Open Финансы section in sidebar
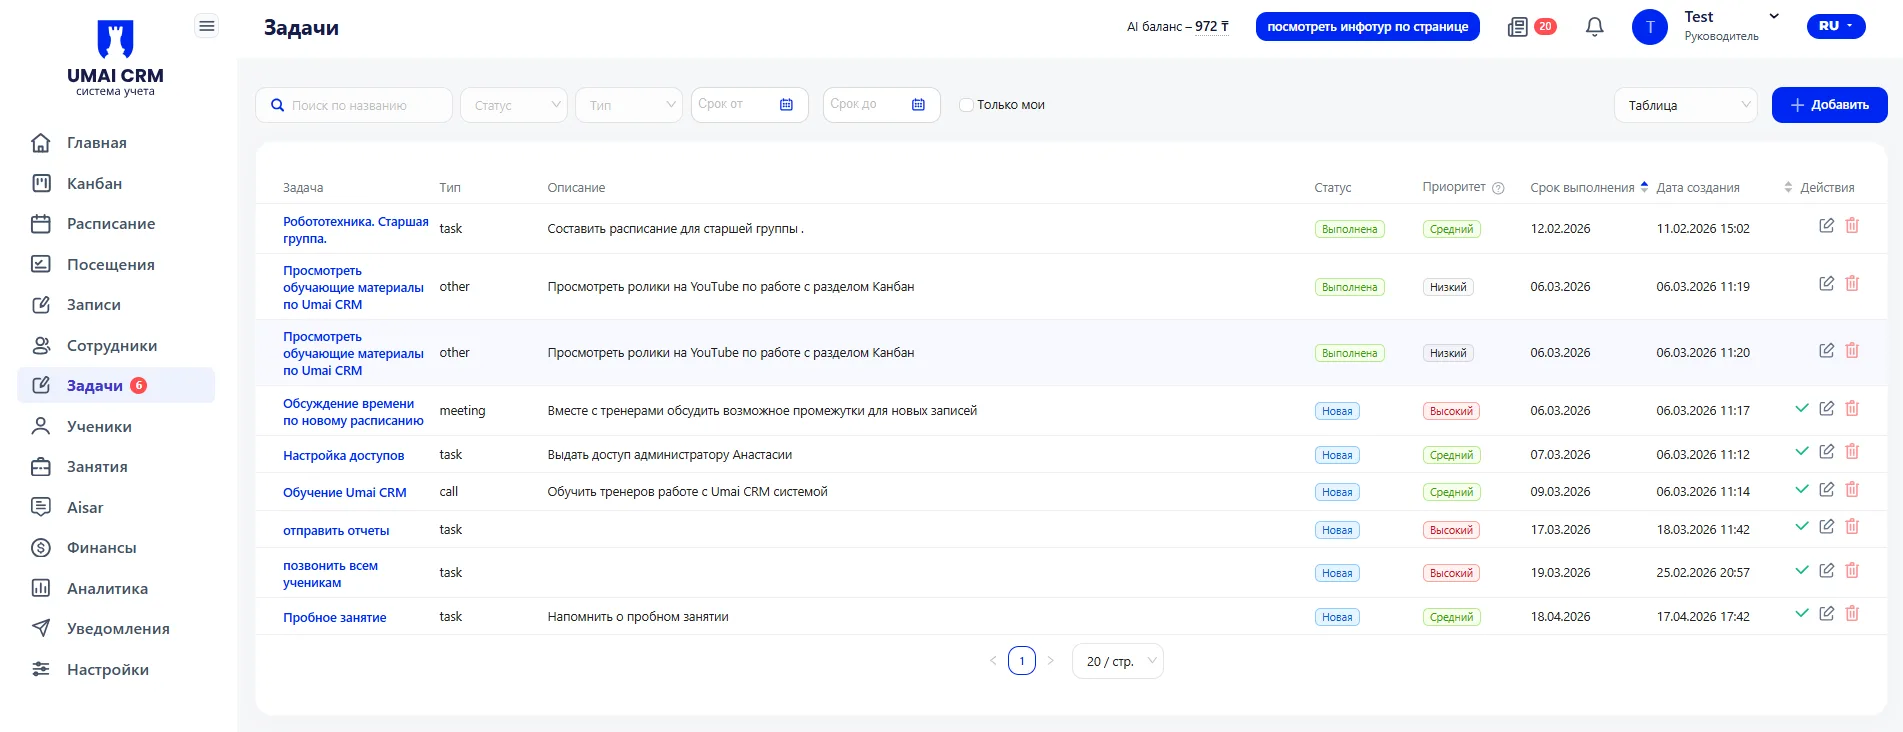 101,548
